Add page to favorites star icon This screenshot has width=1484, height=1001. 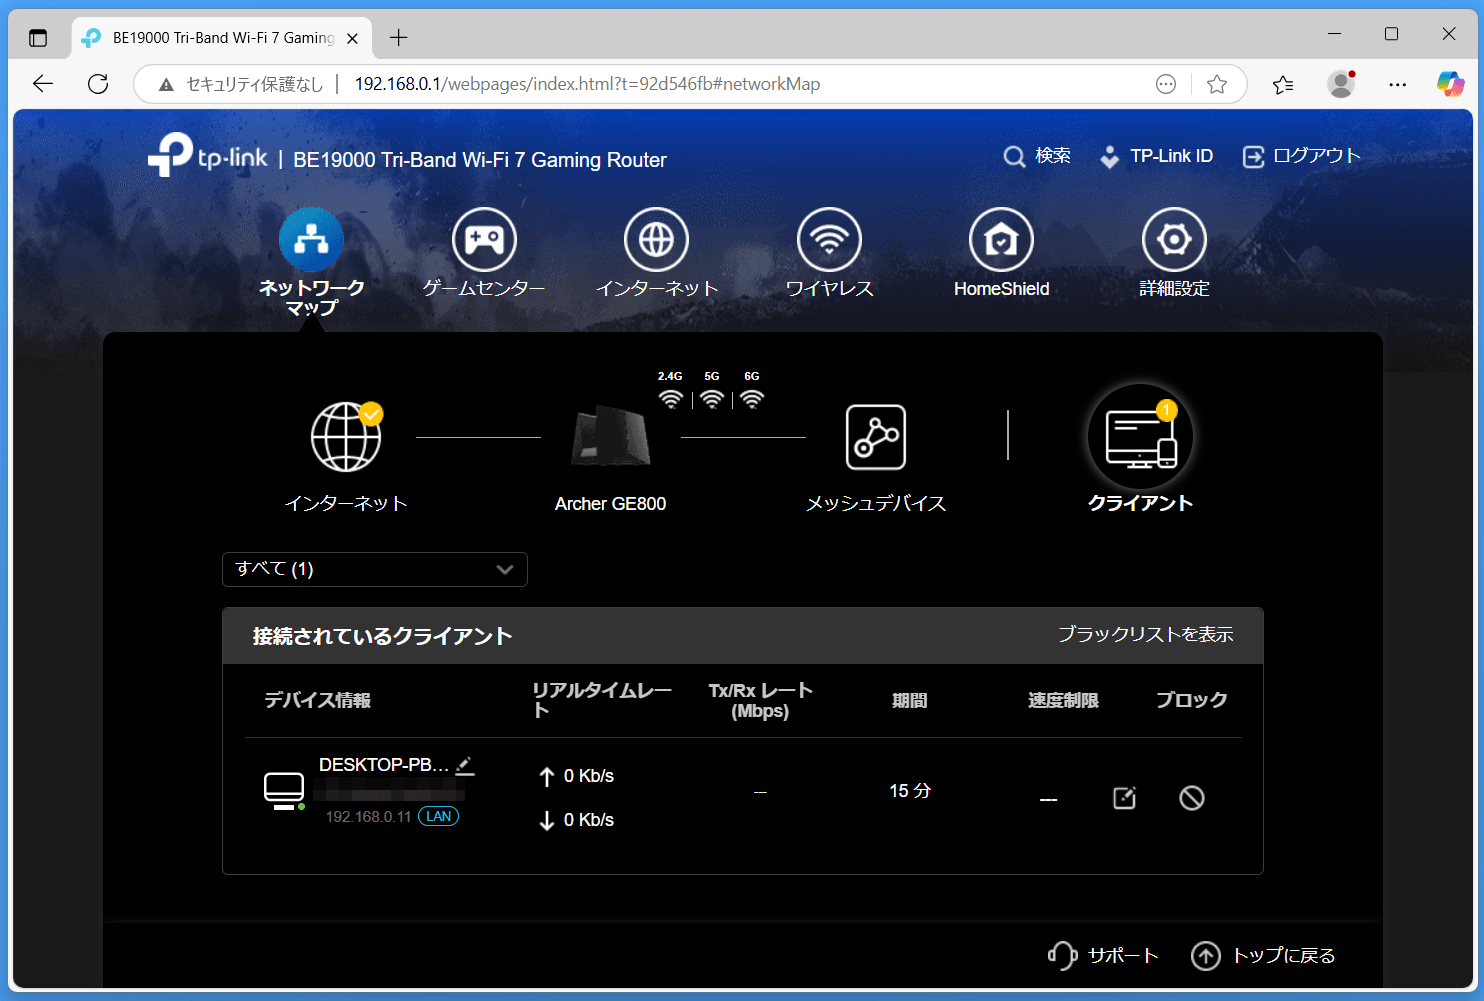click(x=1217, y=84)
